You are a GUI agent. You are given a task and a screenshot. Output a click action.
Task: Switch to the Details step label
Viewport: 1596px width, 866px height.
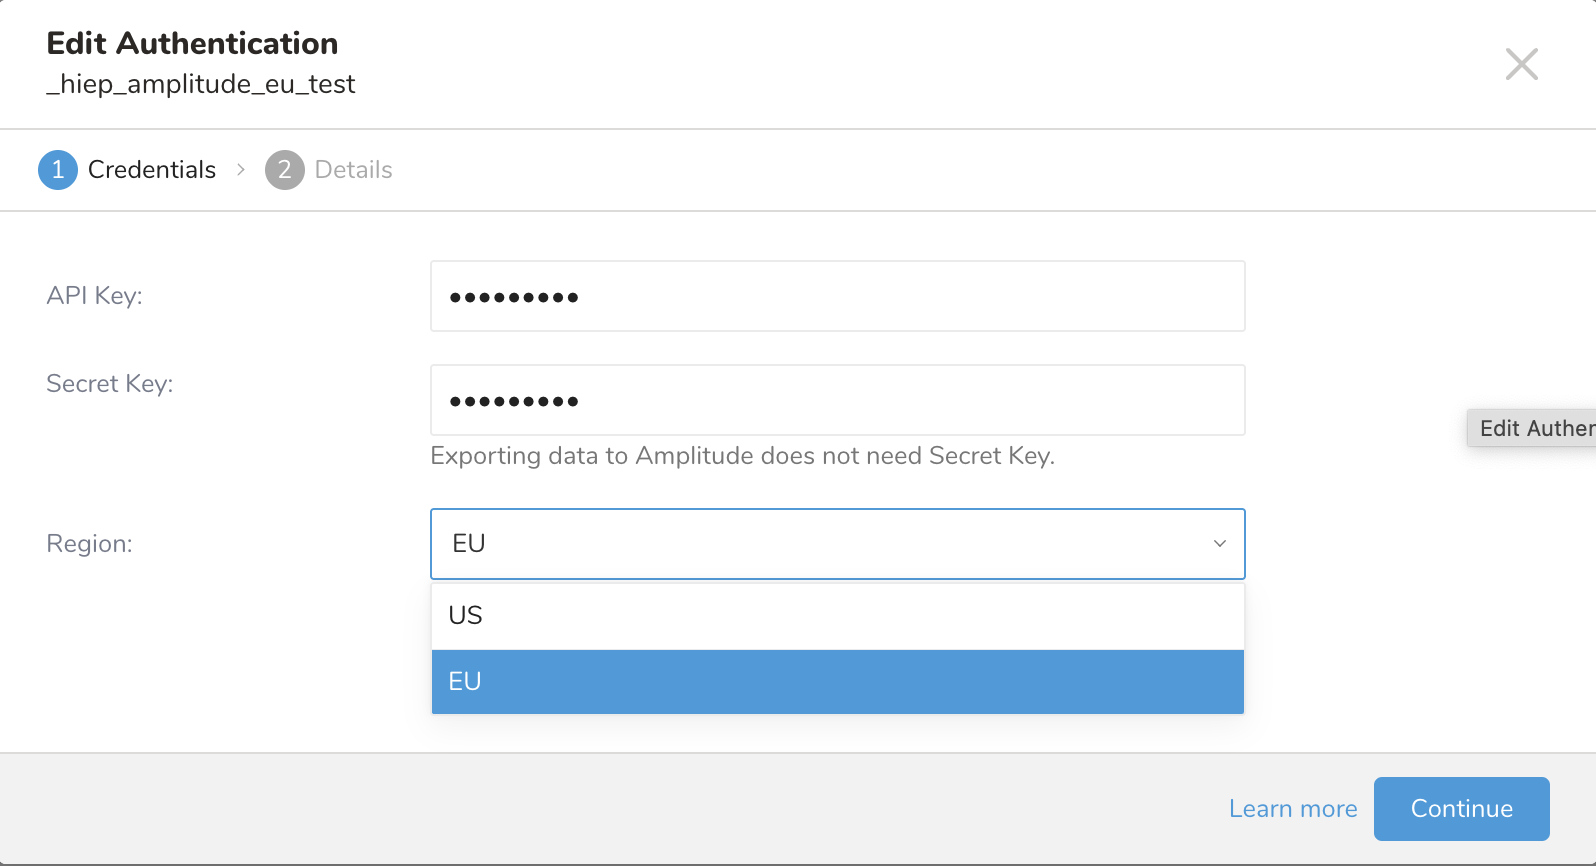tap(353, 170)
